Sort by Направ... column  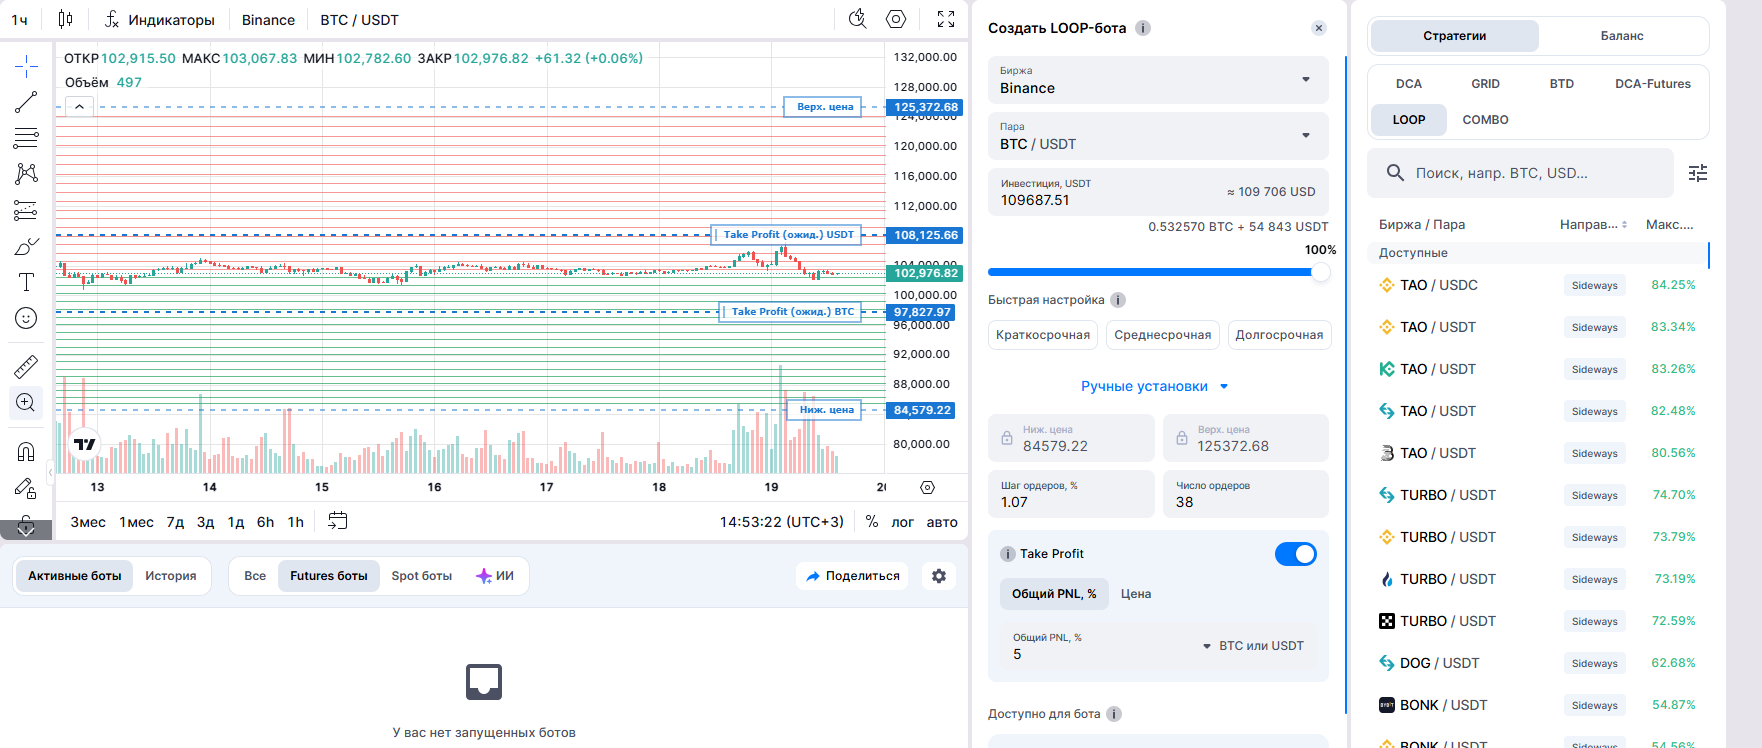[1594, 225]
